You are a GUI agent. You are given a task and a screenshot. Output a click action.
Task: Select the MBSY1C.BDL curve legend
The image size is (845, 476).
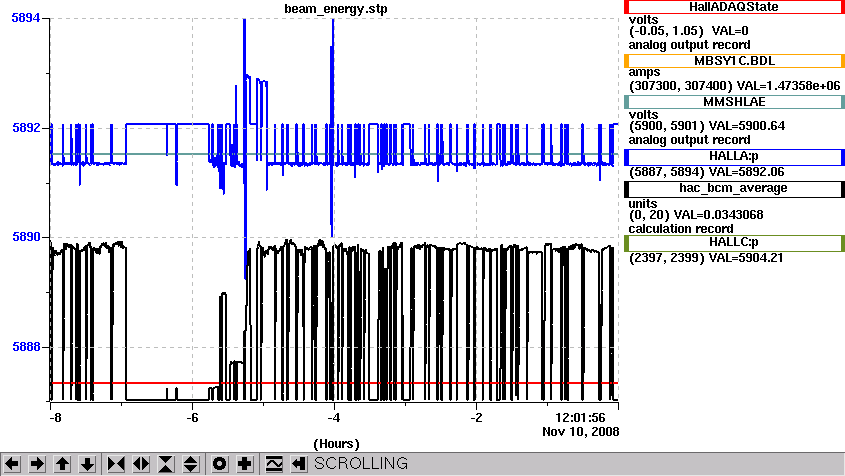(733, 61)
